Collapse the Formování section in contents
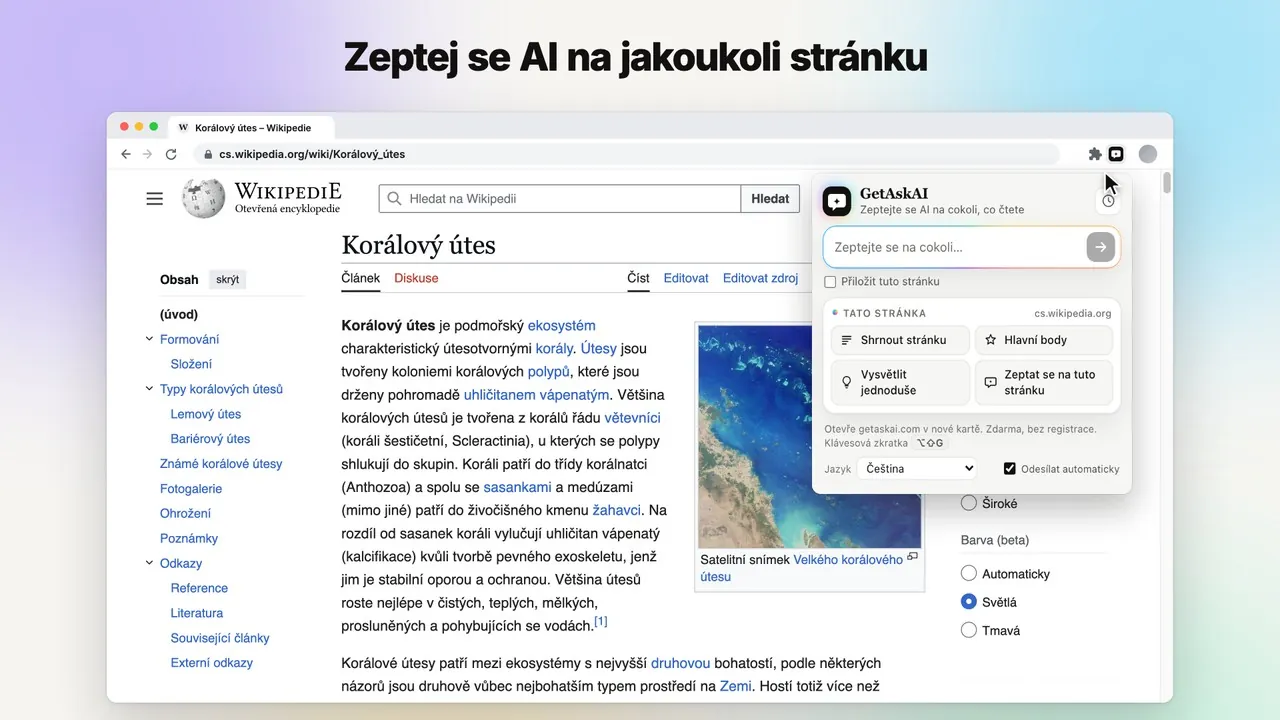 [150, 339]
